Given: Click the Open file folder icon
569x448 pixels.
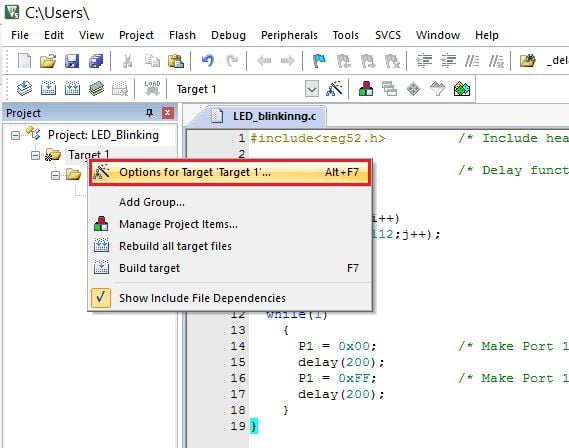Looking at the screenshot, I should 48,61.
